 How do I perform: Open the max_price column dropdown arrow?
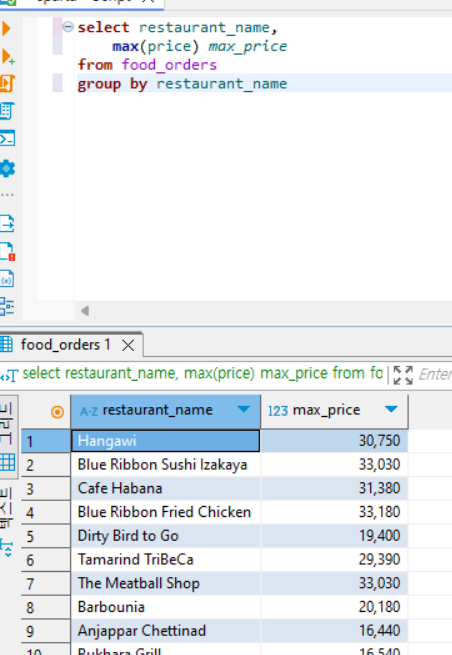(391, 409)
